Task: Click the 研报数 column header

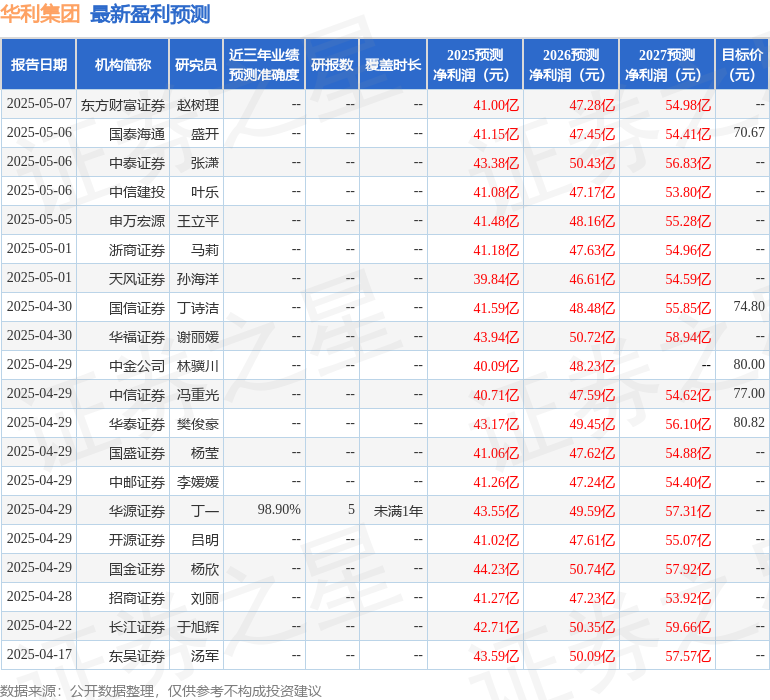Action: pos(332,65)
